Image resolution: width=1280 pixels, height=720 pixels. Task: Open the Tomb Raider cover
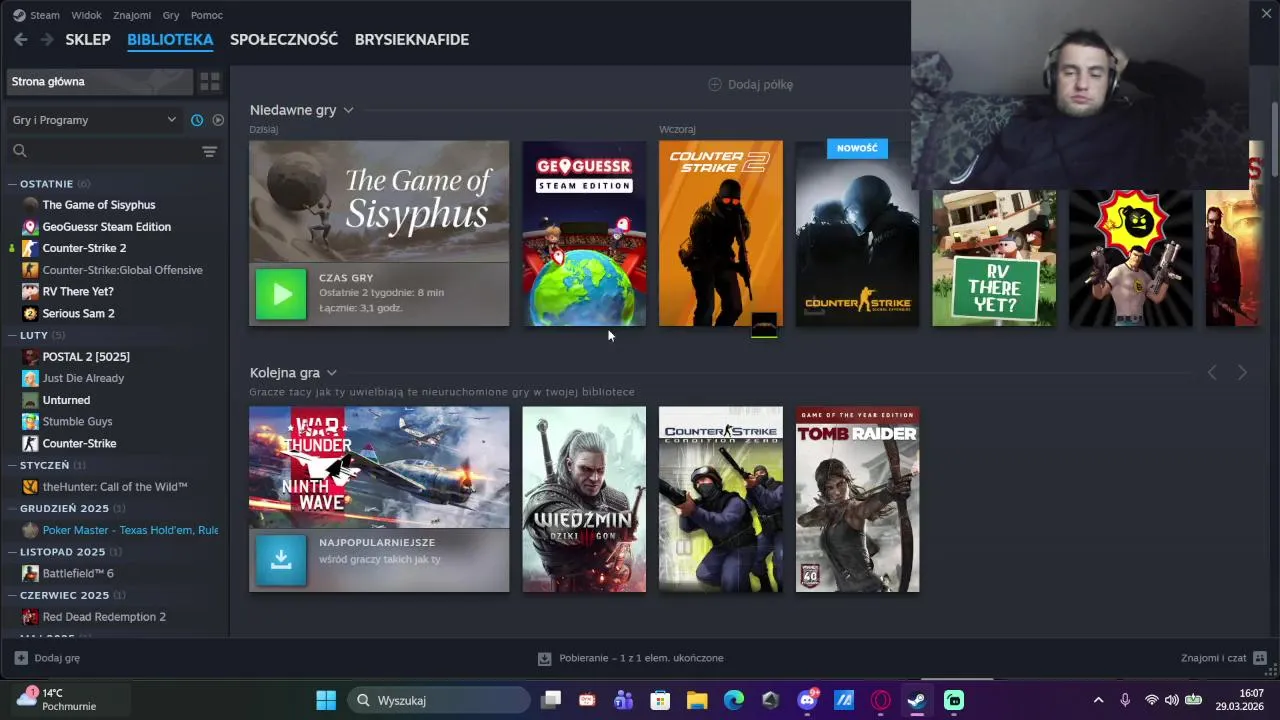(857, 499)
